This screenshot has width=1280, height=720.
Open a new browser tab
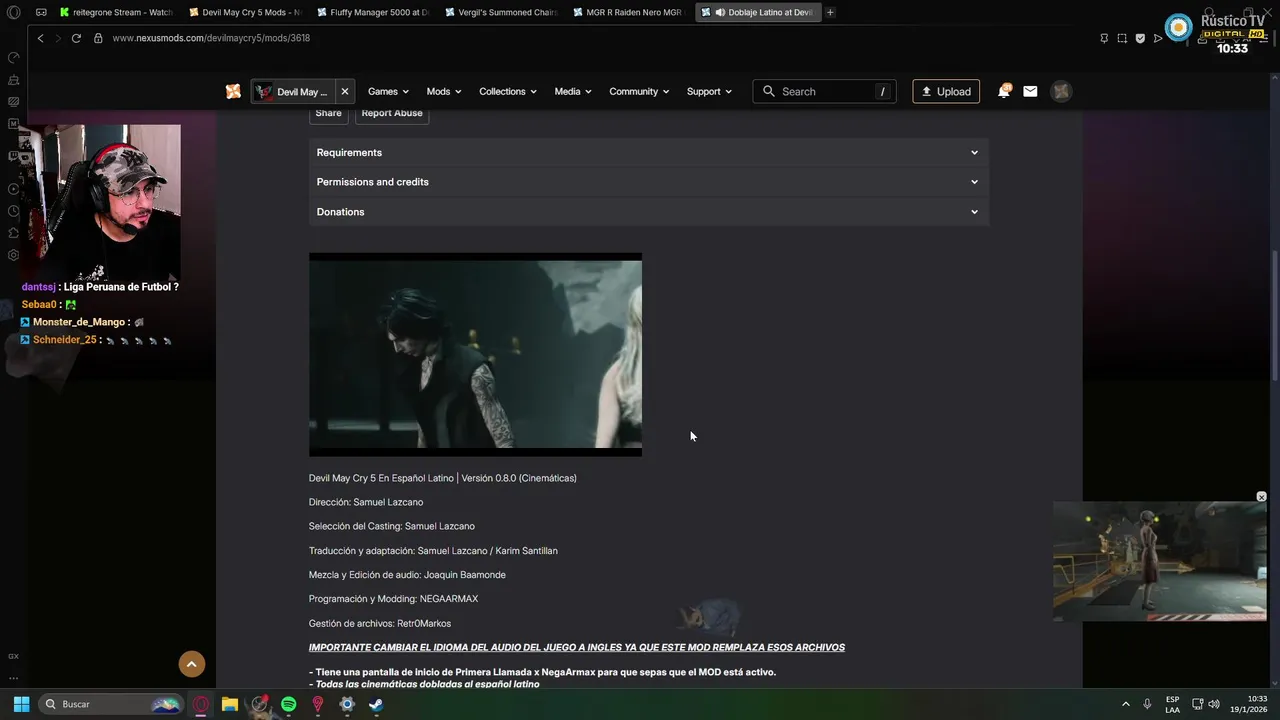click(x=830, y=12)
